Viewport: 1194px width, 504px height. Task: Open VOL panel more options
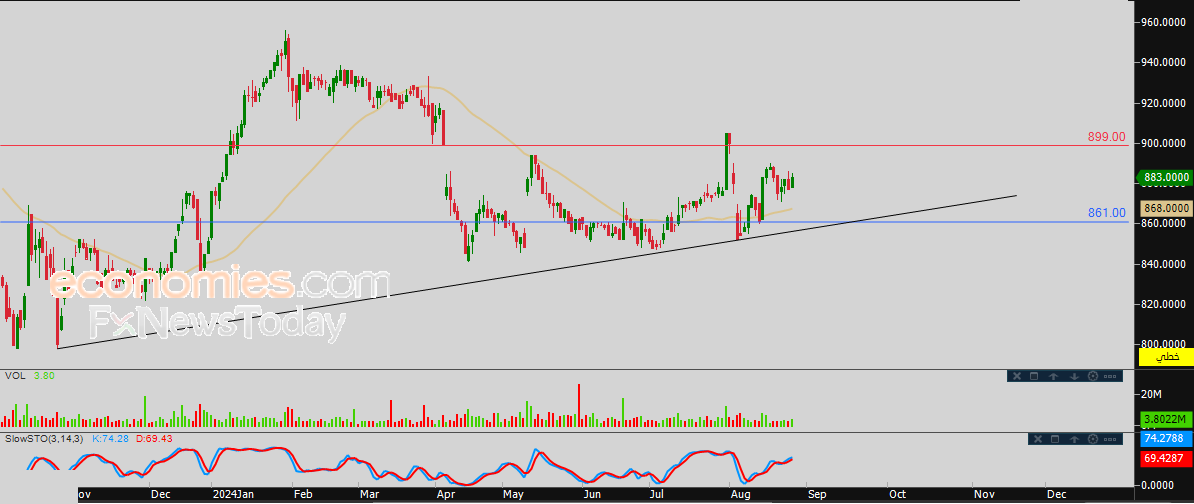1109,376
